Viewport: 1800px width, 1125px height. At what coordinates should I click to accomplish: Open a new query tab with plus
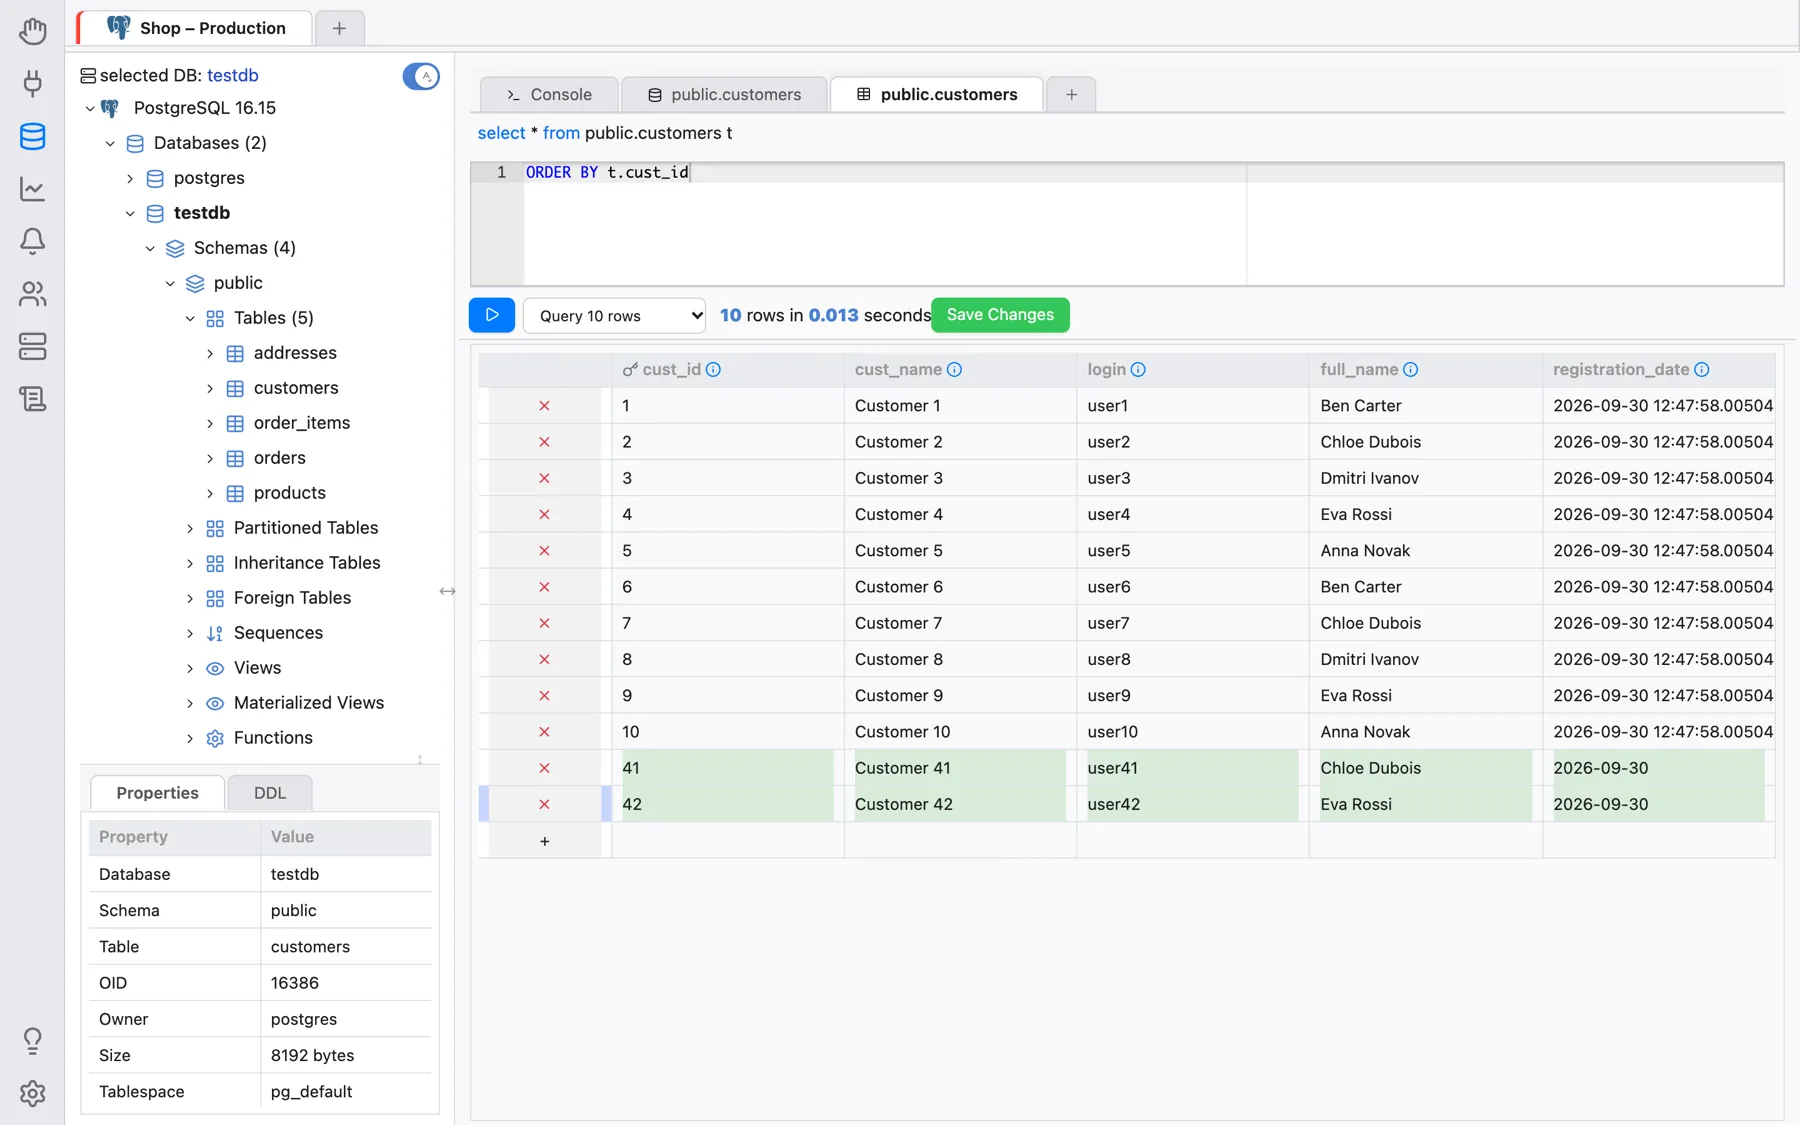coord(1071,94)
